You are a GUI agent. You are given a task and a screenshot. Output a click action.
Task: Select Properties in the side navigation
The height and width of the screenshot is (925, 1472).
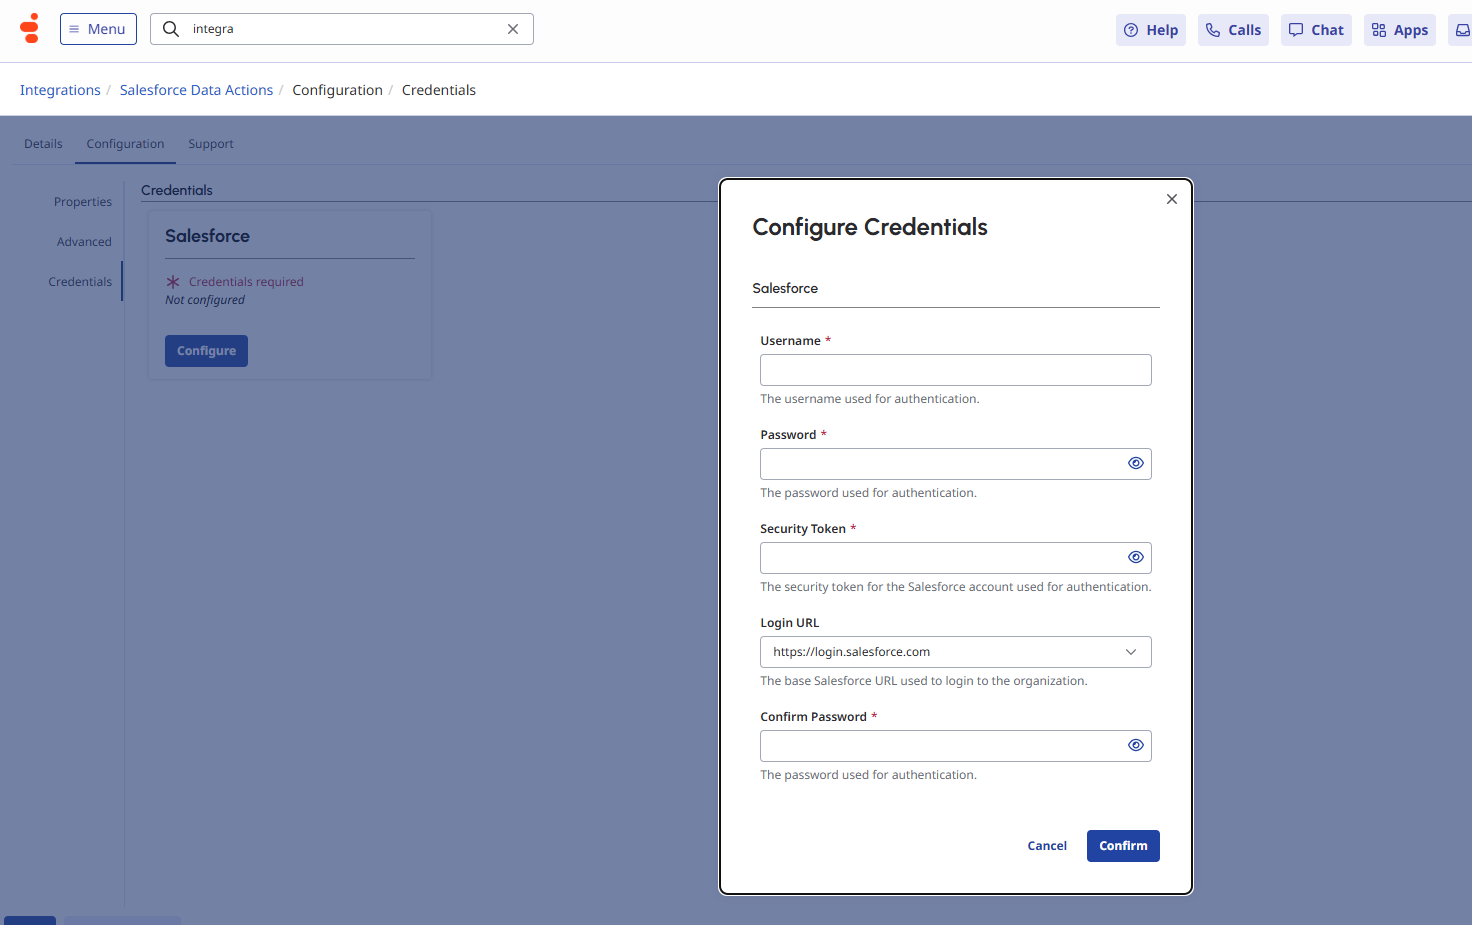point(83,202)
